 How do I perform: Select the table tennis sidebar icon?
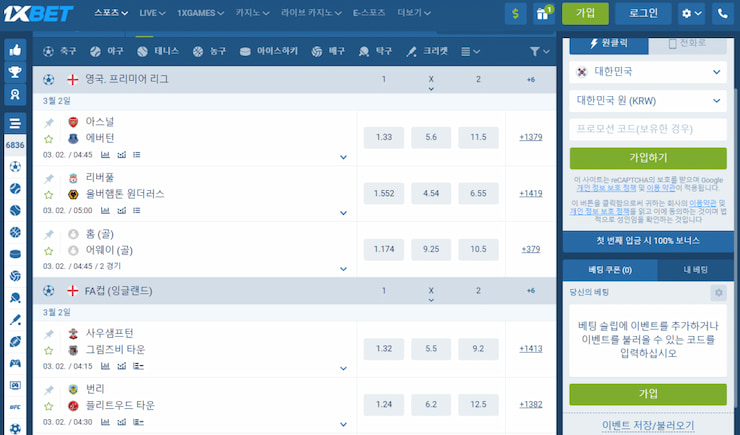pos(15,298)
